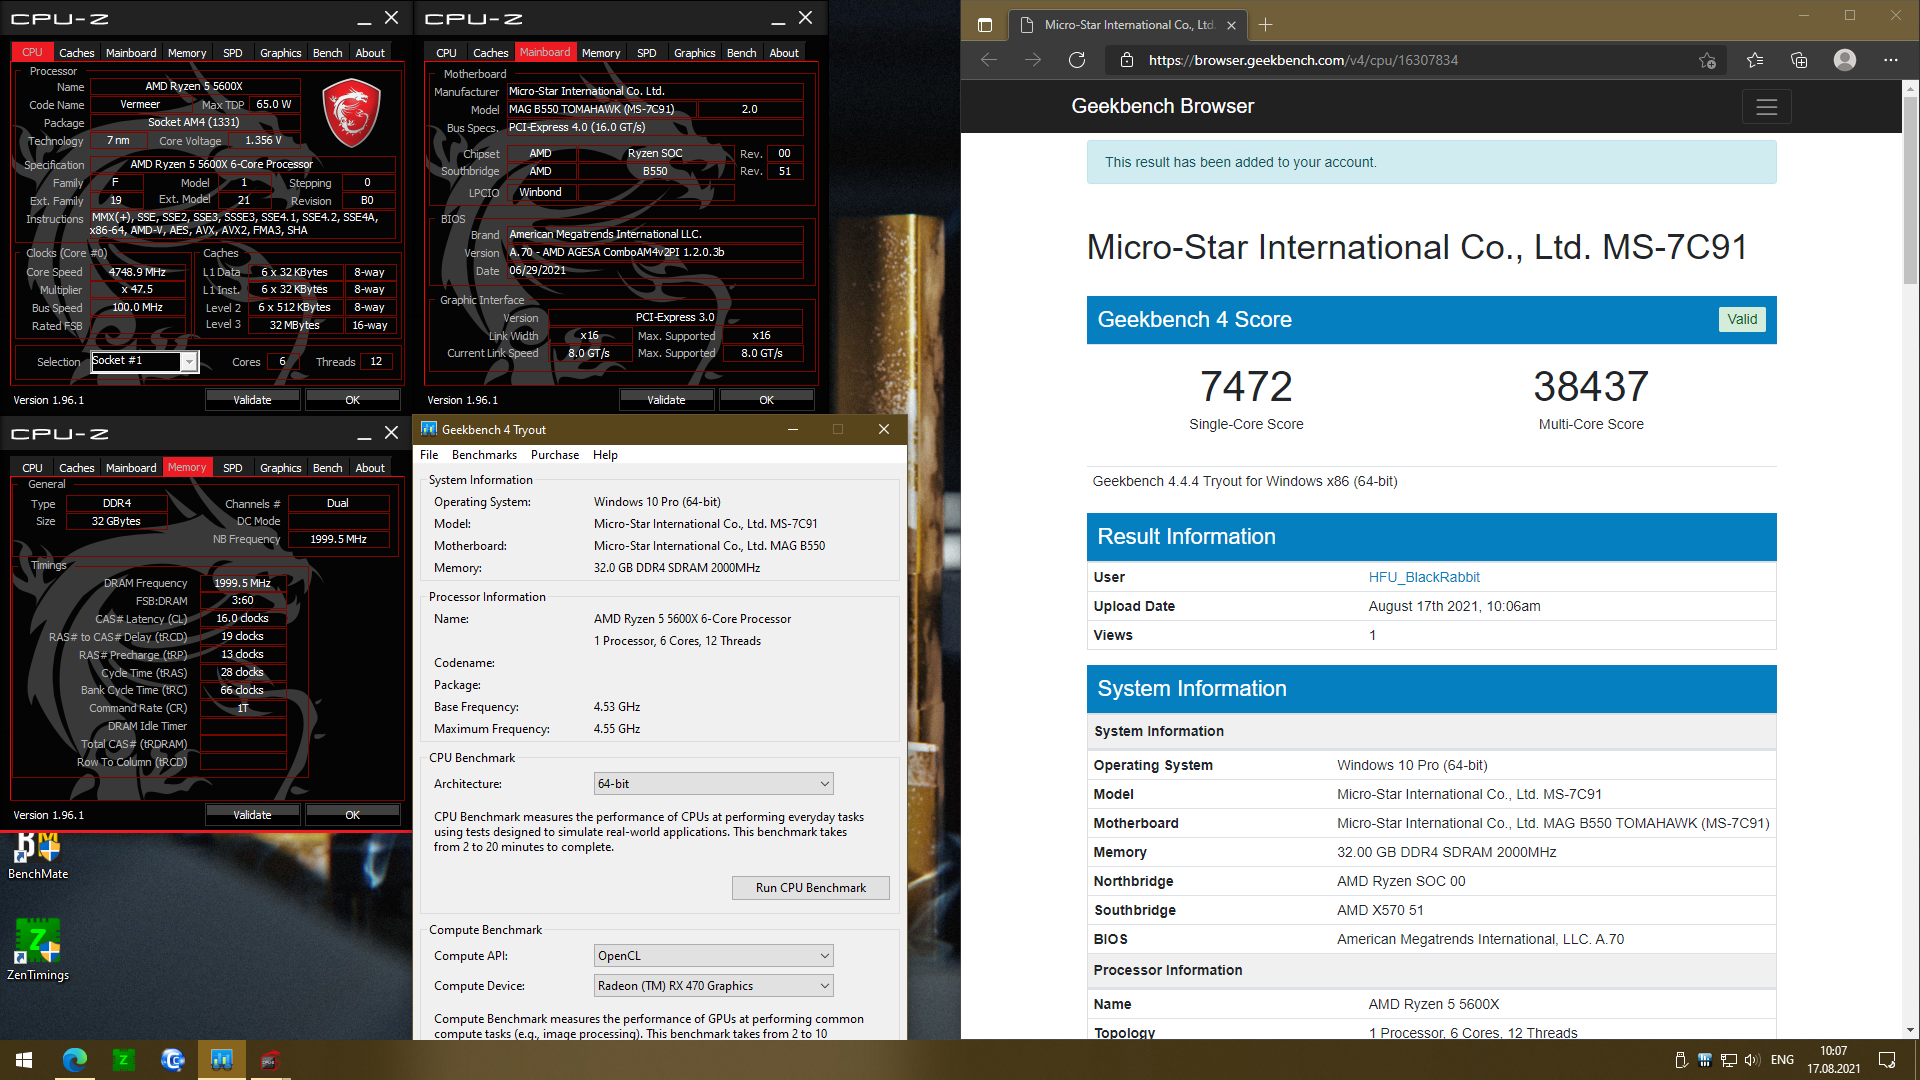The height and width of the screenshot is (1080, 1920).
Task: Open the Geekbench Browser hamburger menu
Action: tap(1767, 107)
